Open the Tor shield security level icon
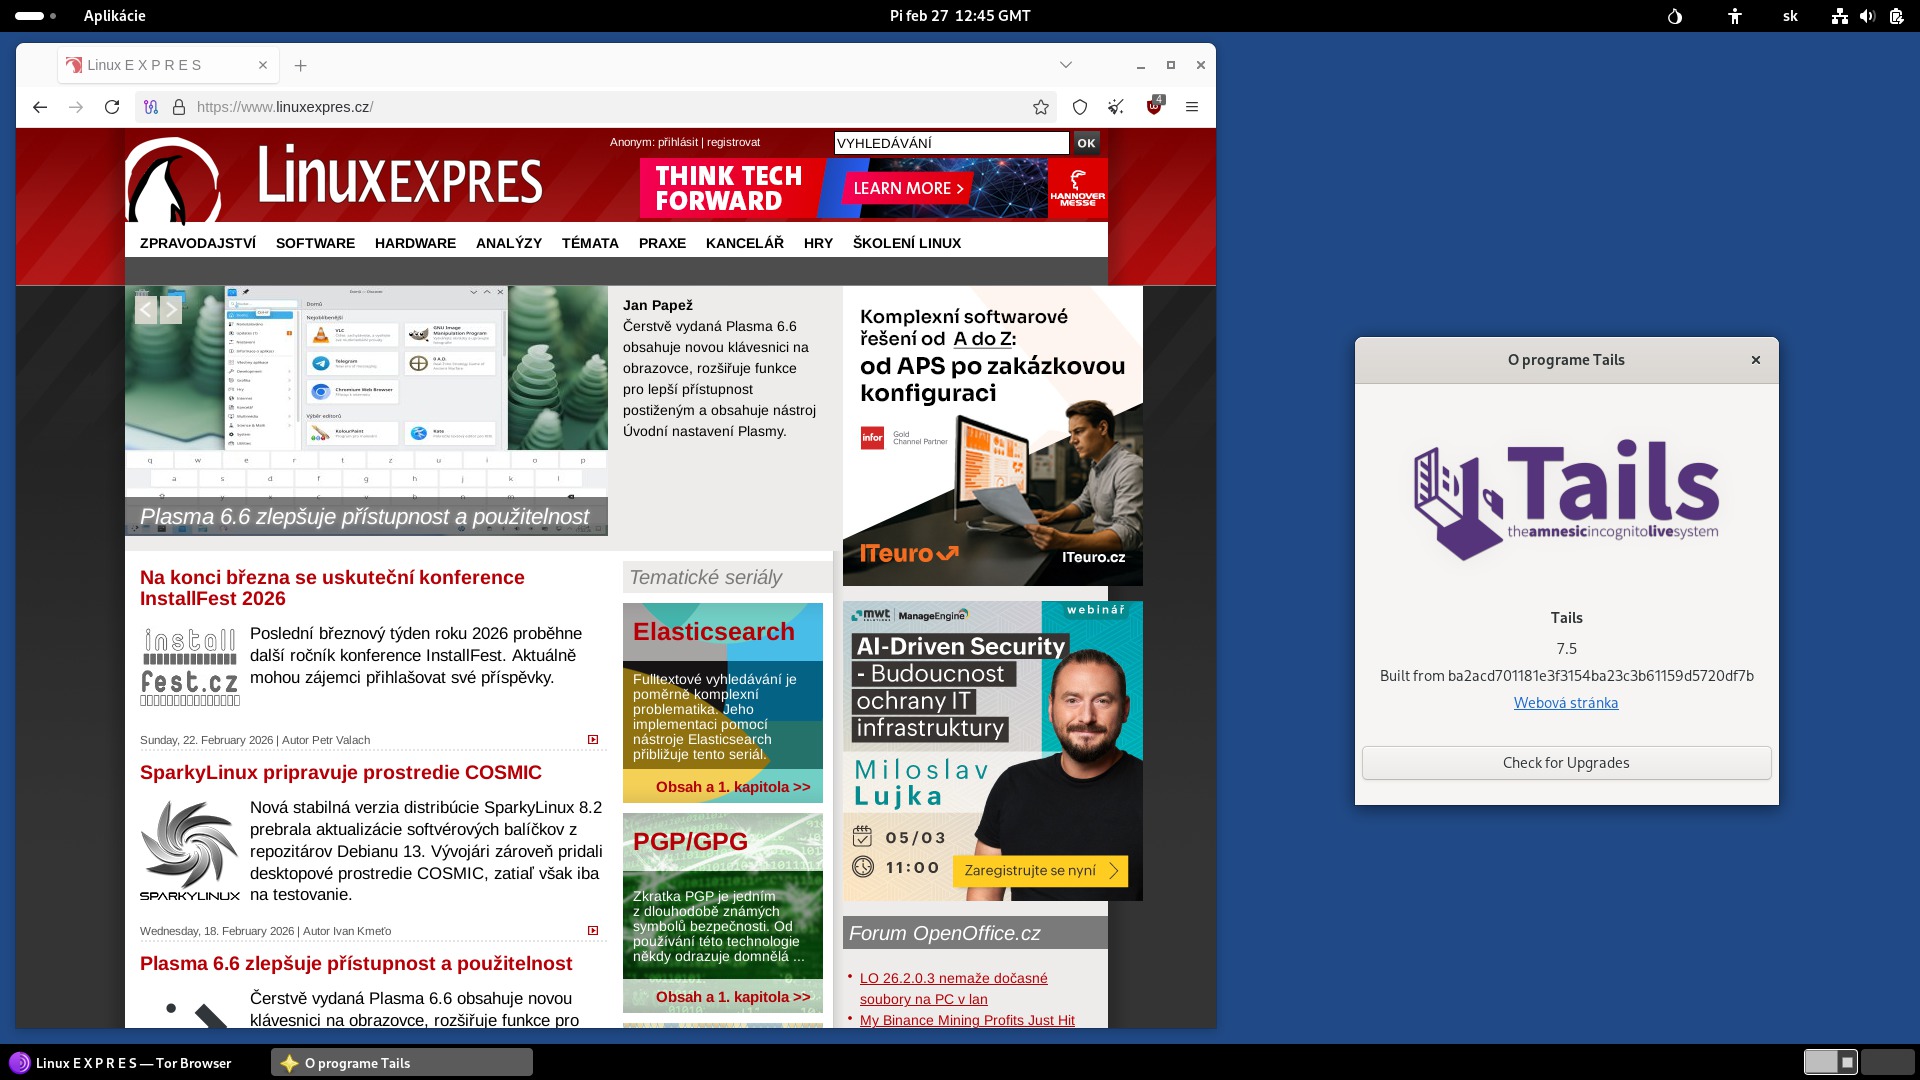This screenshot has height=1080, width=1920. (x=1080, y=107)
